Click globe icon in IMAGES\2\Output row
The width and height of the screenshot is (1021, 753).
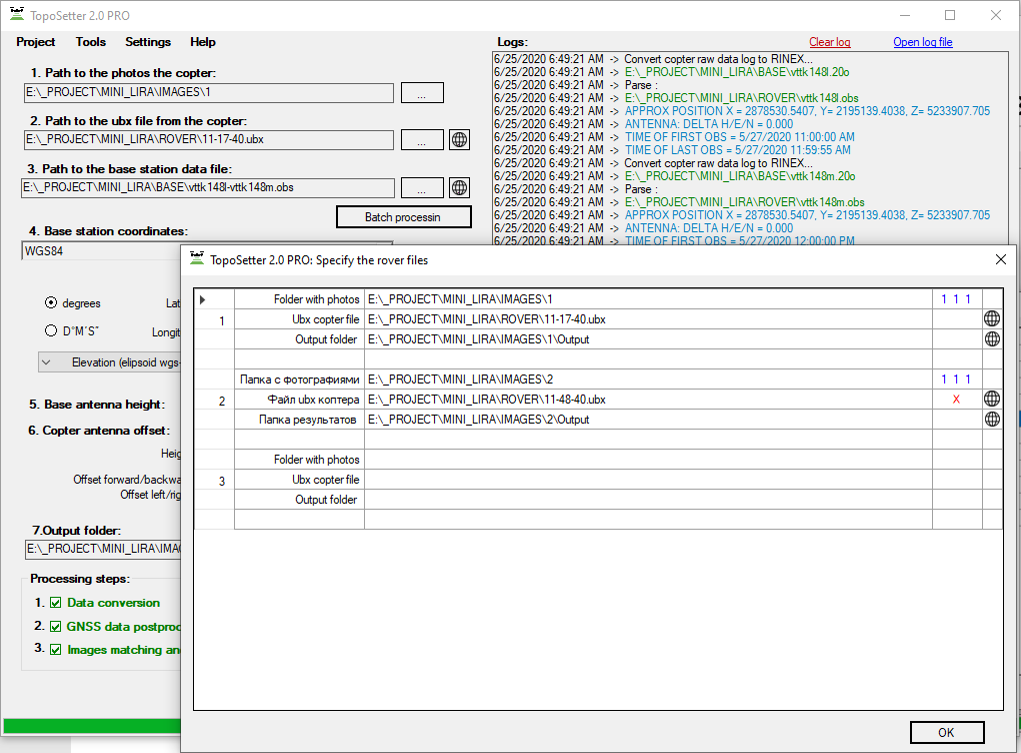point(992,419)
